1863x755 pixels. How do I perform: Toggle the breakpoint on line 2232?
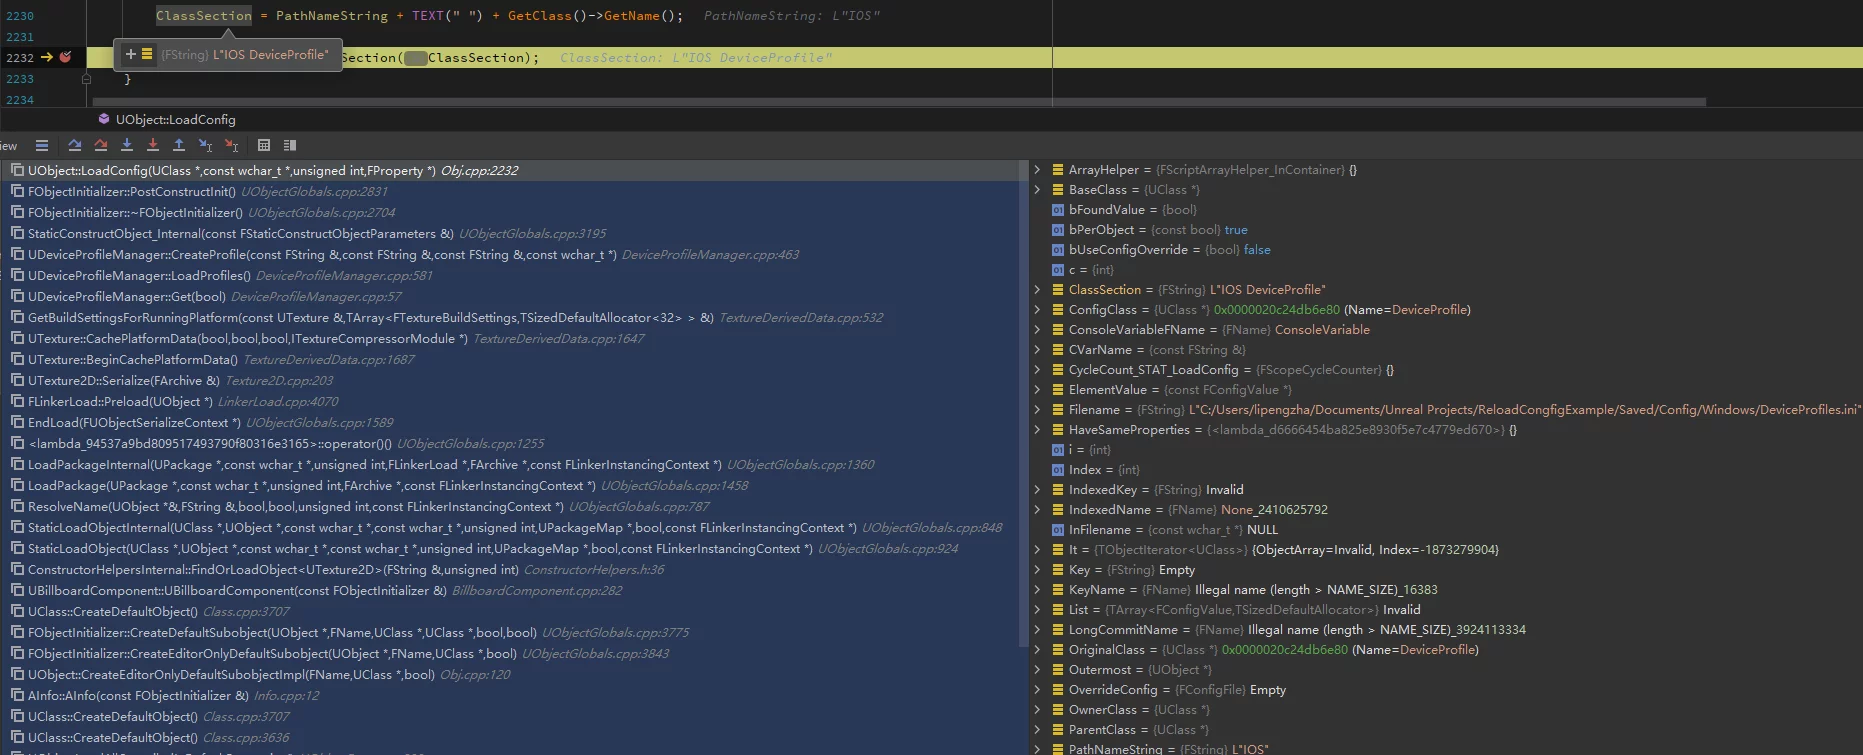point(66,57)
